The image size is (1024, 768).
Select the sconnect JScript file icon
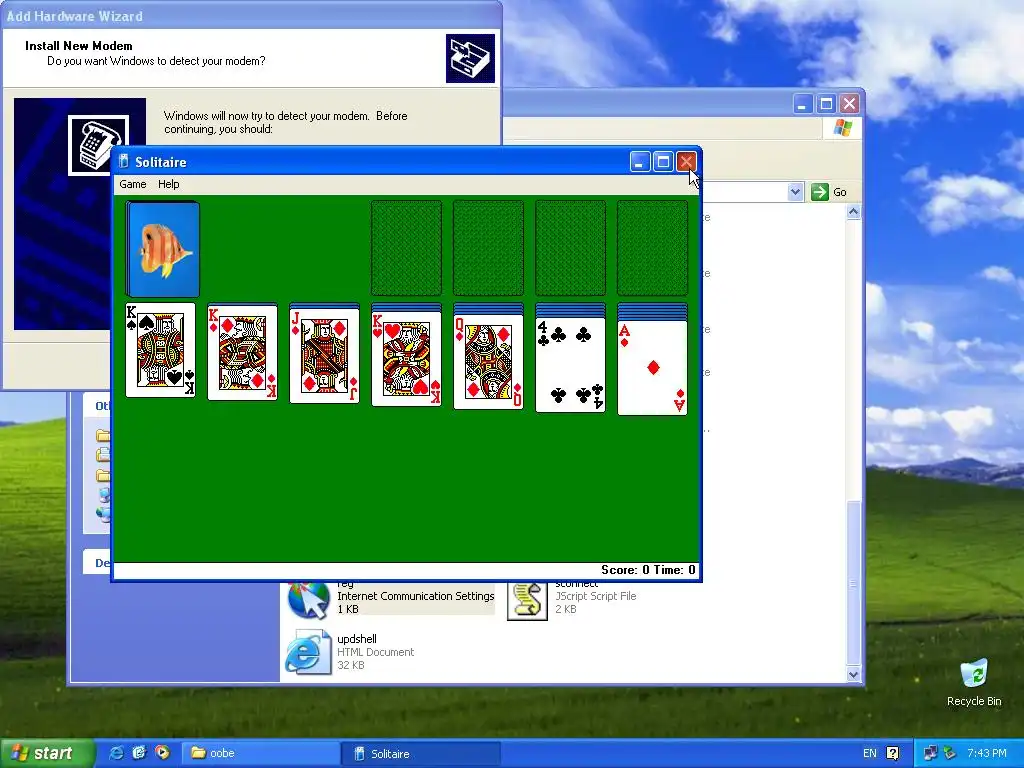(527, 600)
